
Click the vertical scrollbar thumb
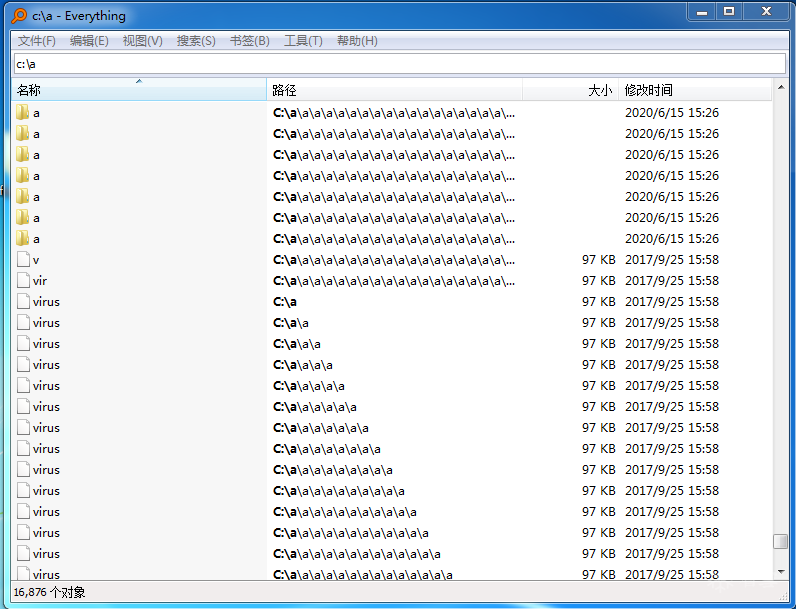click(780, 542)
